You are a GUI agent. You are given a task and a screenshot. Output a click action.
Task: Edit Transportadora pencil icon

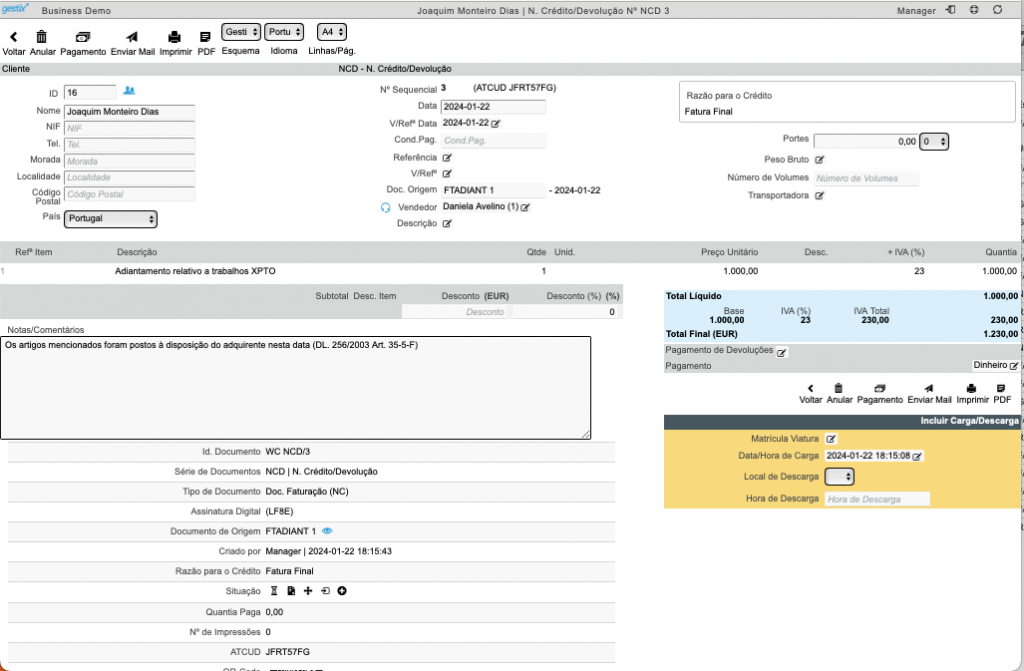tap(820, 195)
